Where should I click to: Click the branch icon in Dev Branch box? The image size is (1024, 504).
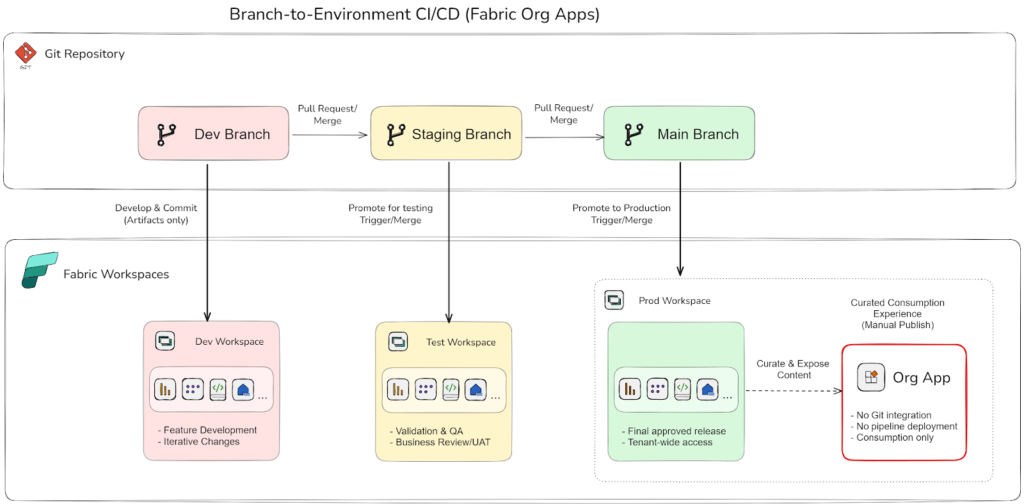tap(167, 134)
